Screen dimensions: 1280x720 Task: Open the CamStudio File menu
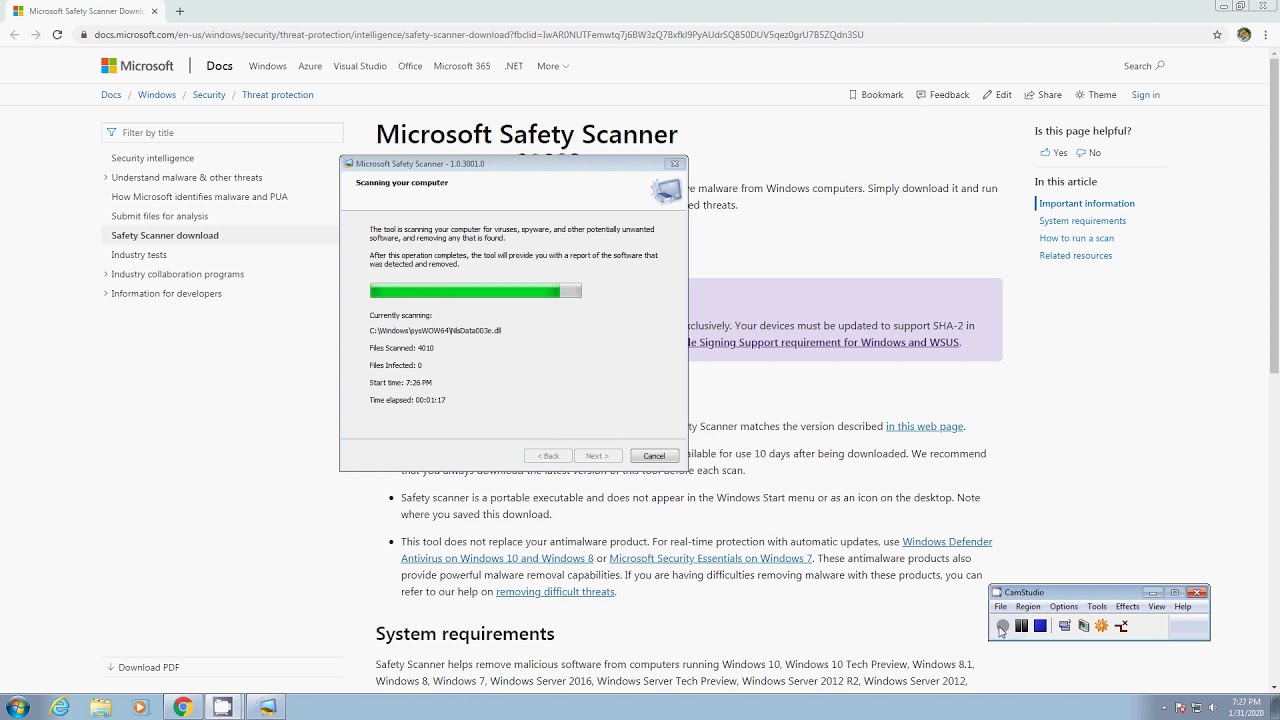click(x=1001, y=607)
